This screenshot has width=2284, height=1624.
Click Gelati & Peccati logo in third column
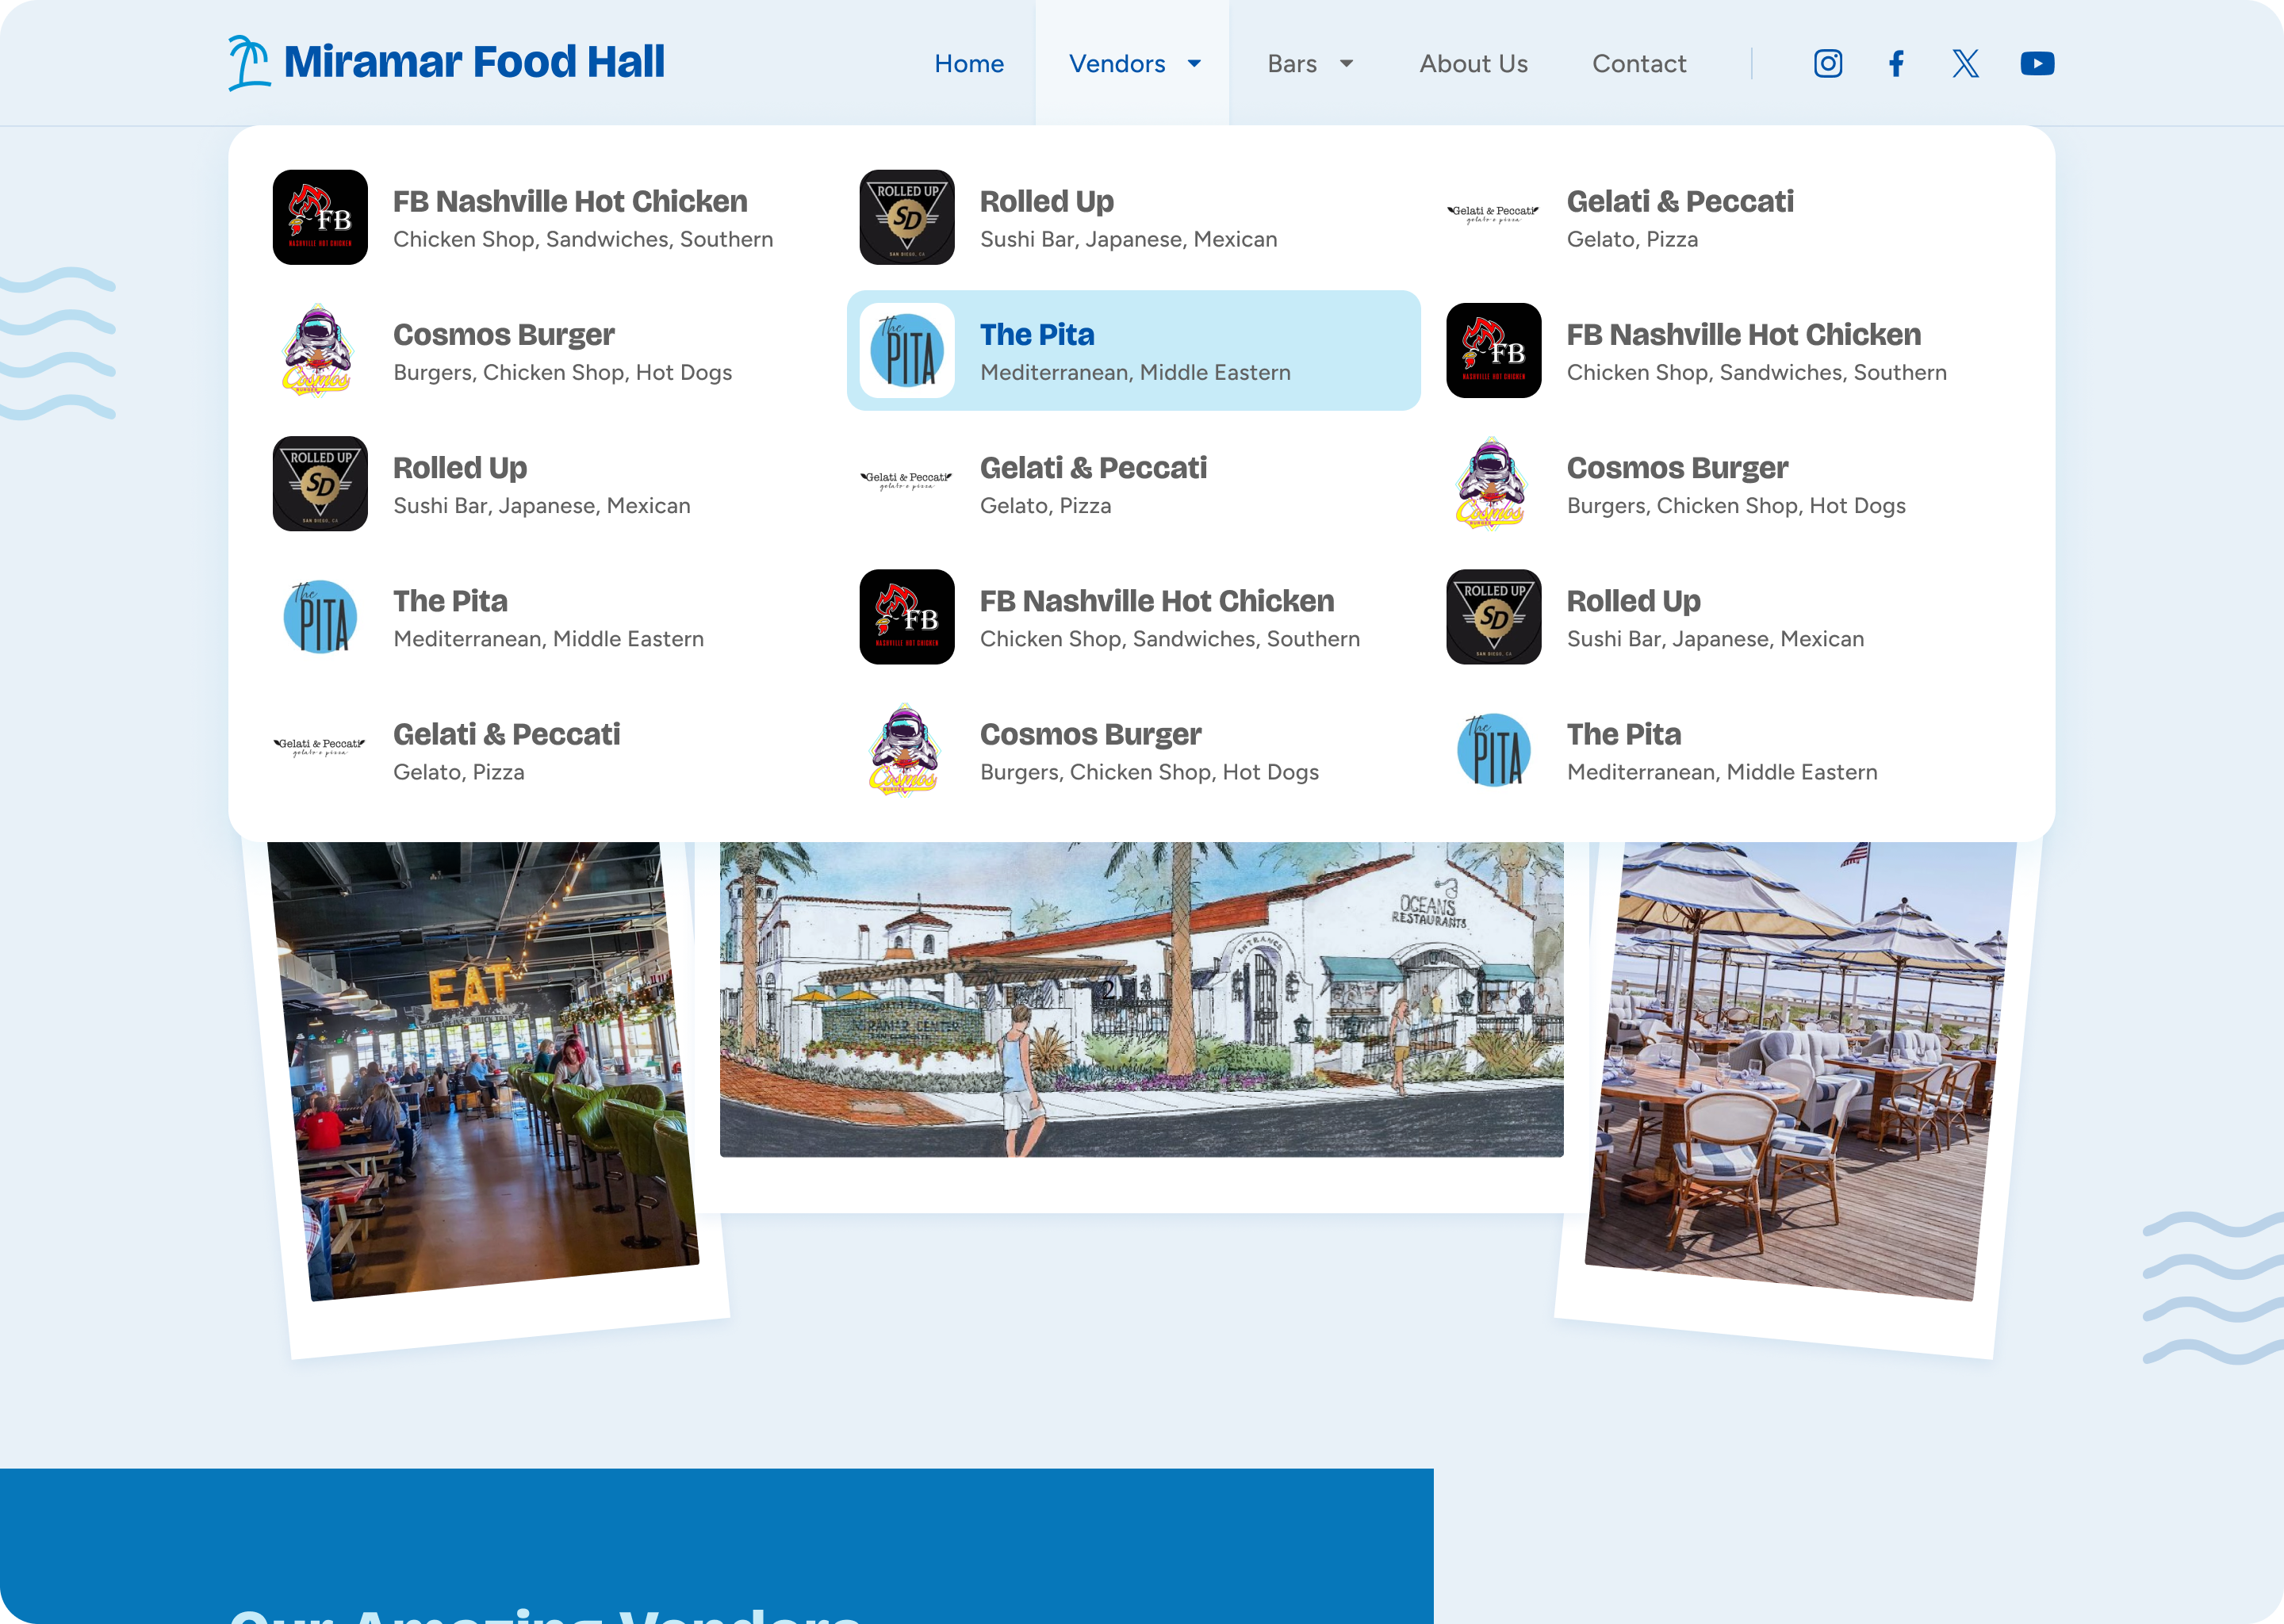(x=1494, y=215)
